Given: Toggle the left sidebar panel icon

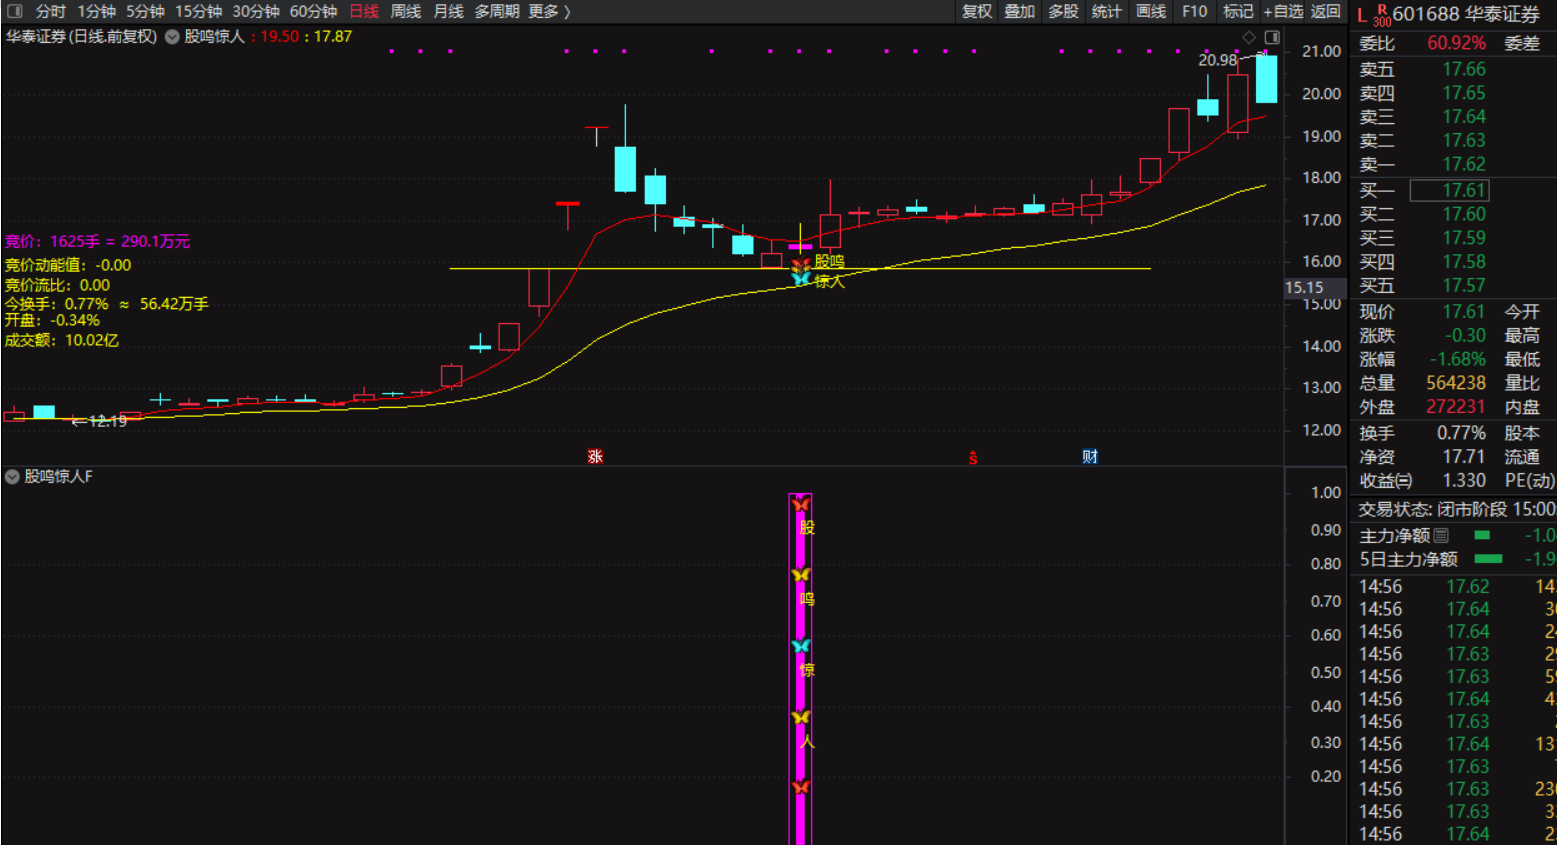Looking at the screenshot, I should coord(14,11).
